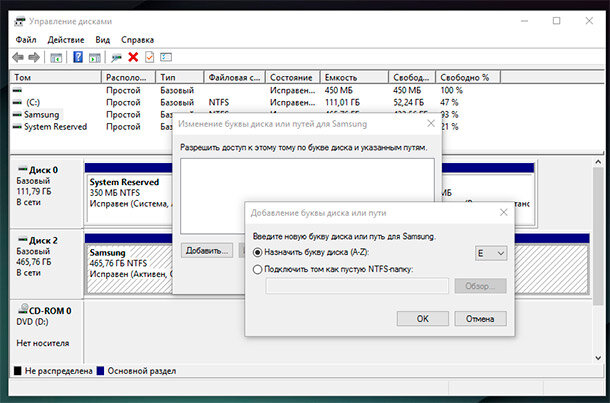Toggle the console tree pane icon
This screenshot has width=610, height=403.
coord(56,58)
